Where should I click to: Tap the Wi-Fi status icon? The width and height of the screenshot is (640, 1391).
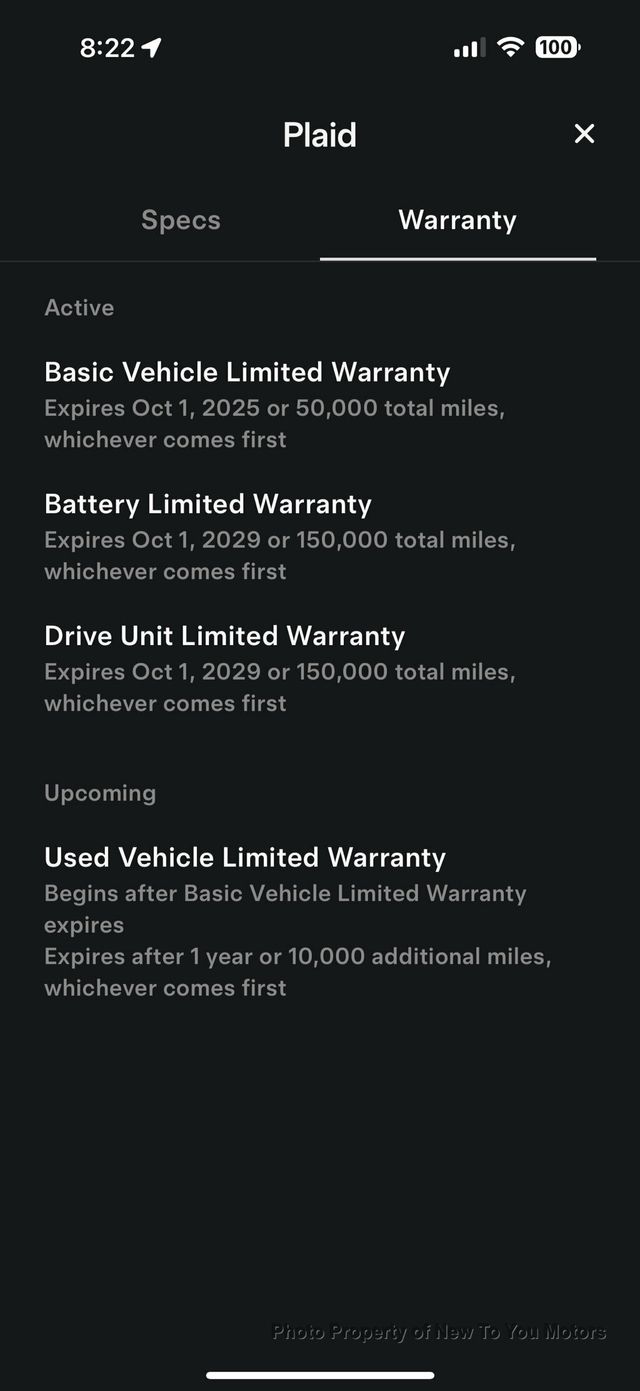[510, 46]
